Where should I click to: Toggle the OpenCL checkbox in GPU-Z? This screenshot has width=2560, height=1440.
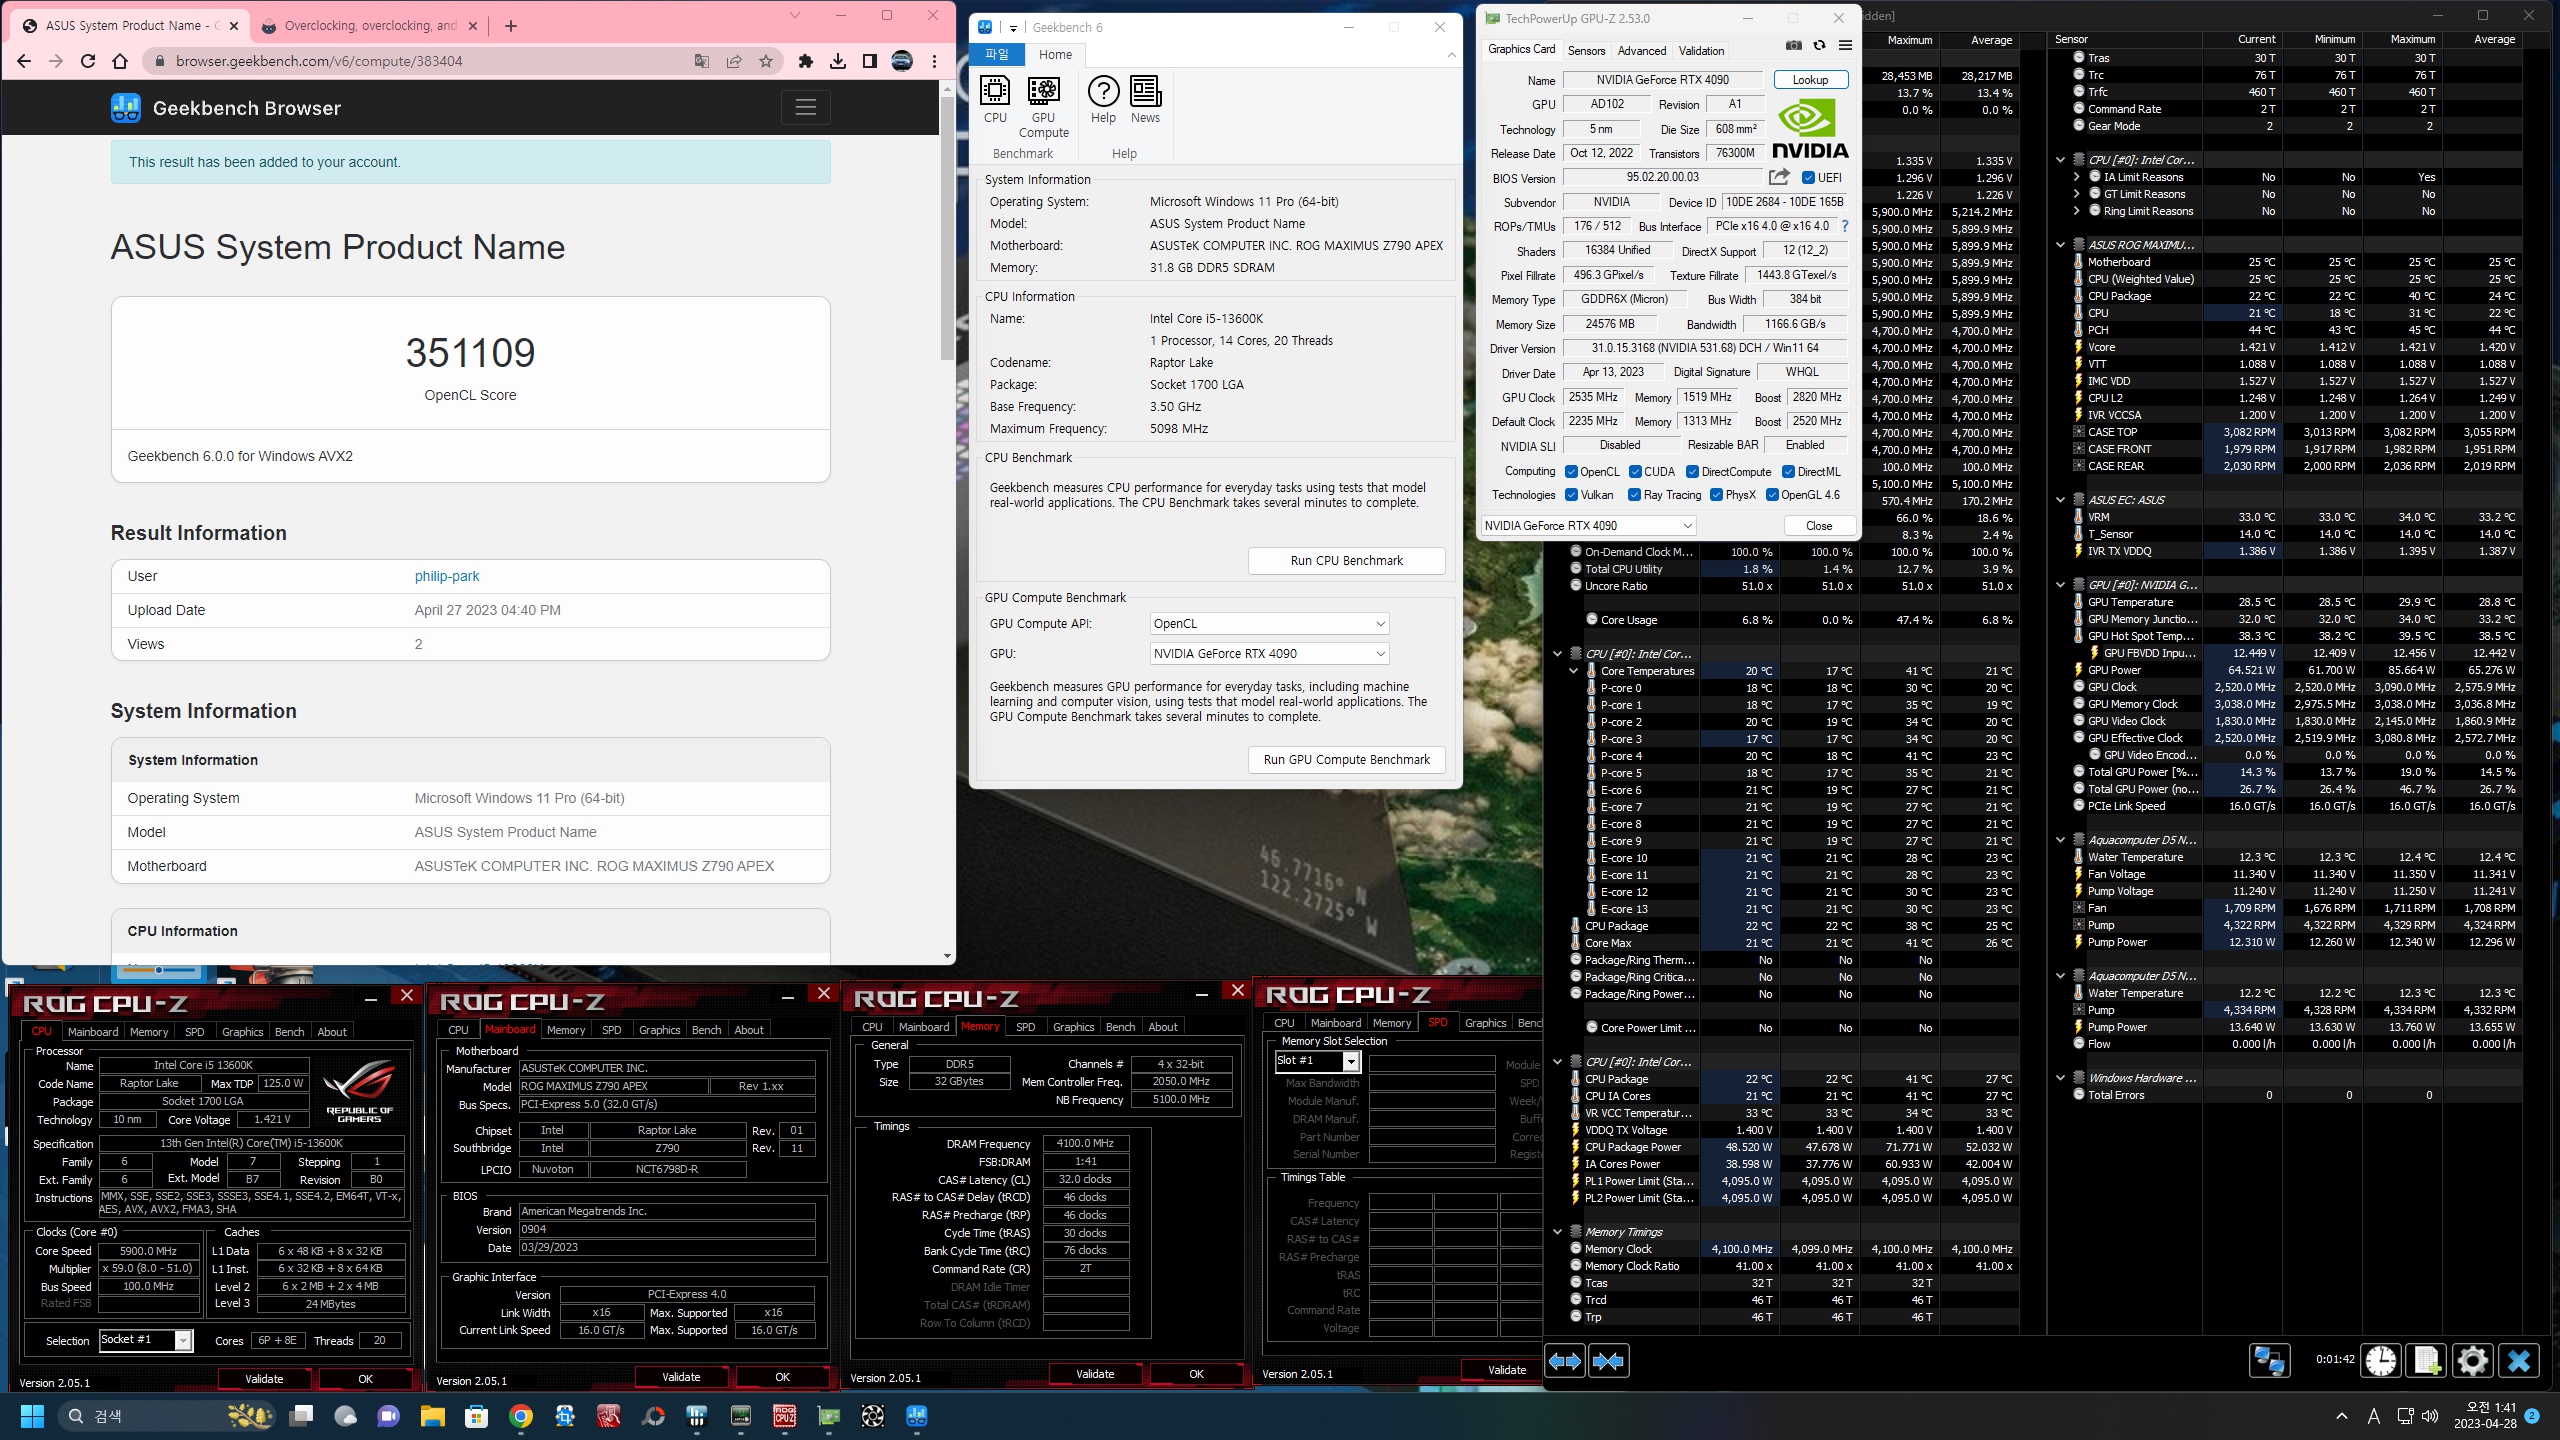(x=1572, y=472)
